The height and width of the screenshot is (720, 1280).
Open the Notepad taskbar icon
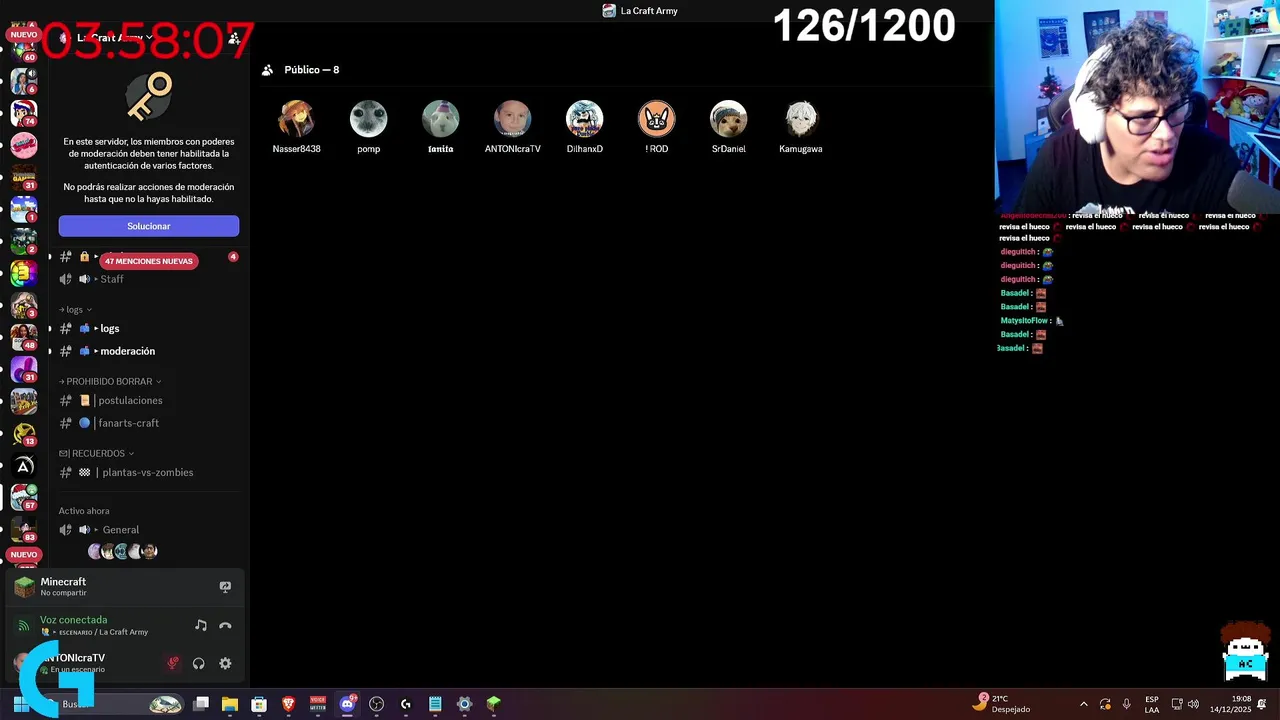pos(435,704)
